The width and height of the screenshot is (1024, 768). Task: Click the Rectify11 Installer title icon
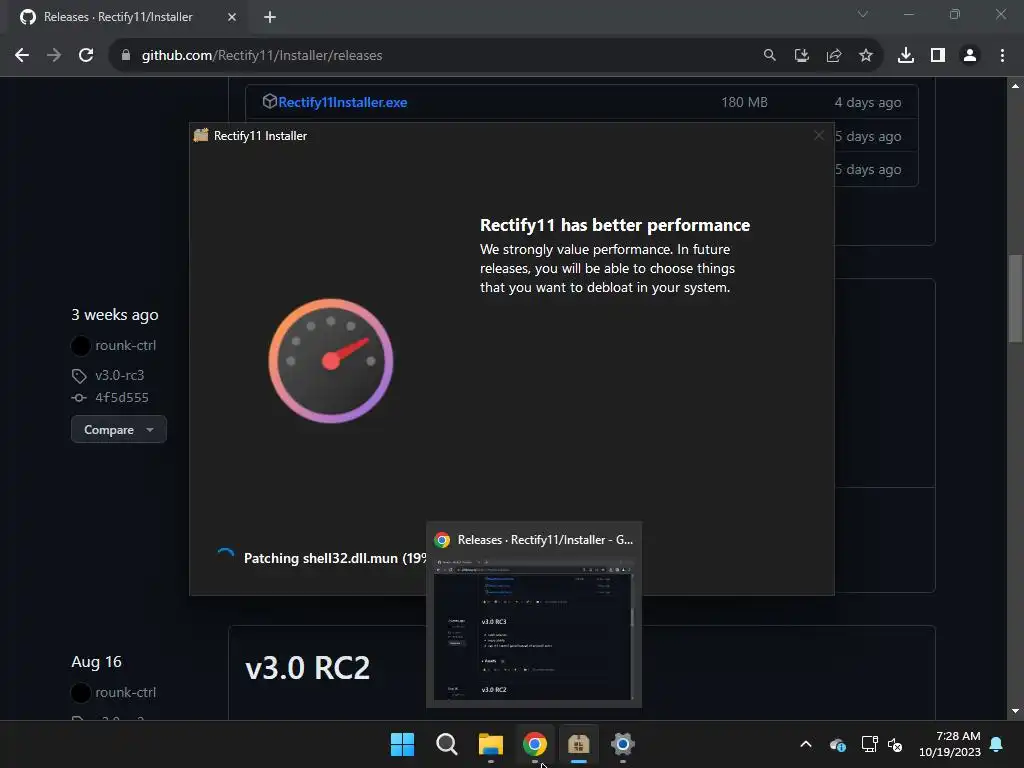pyautogui.click(x=201, y=135)
